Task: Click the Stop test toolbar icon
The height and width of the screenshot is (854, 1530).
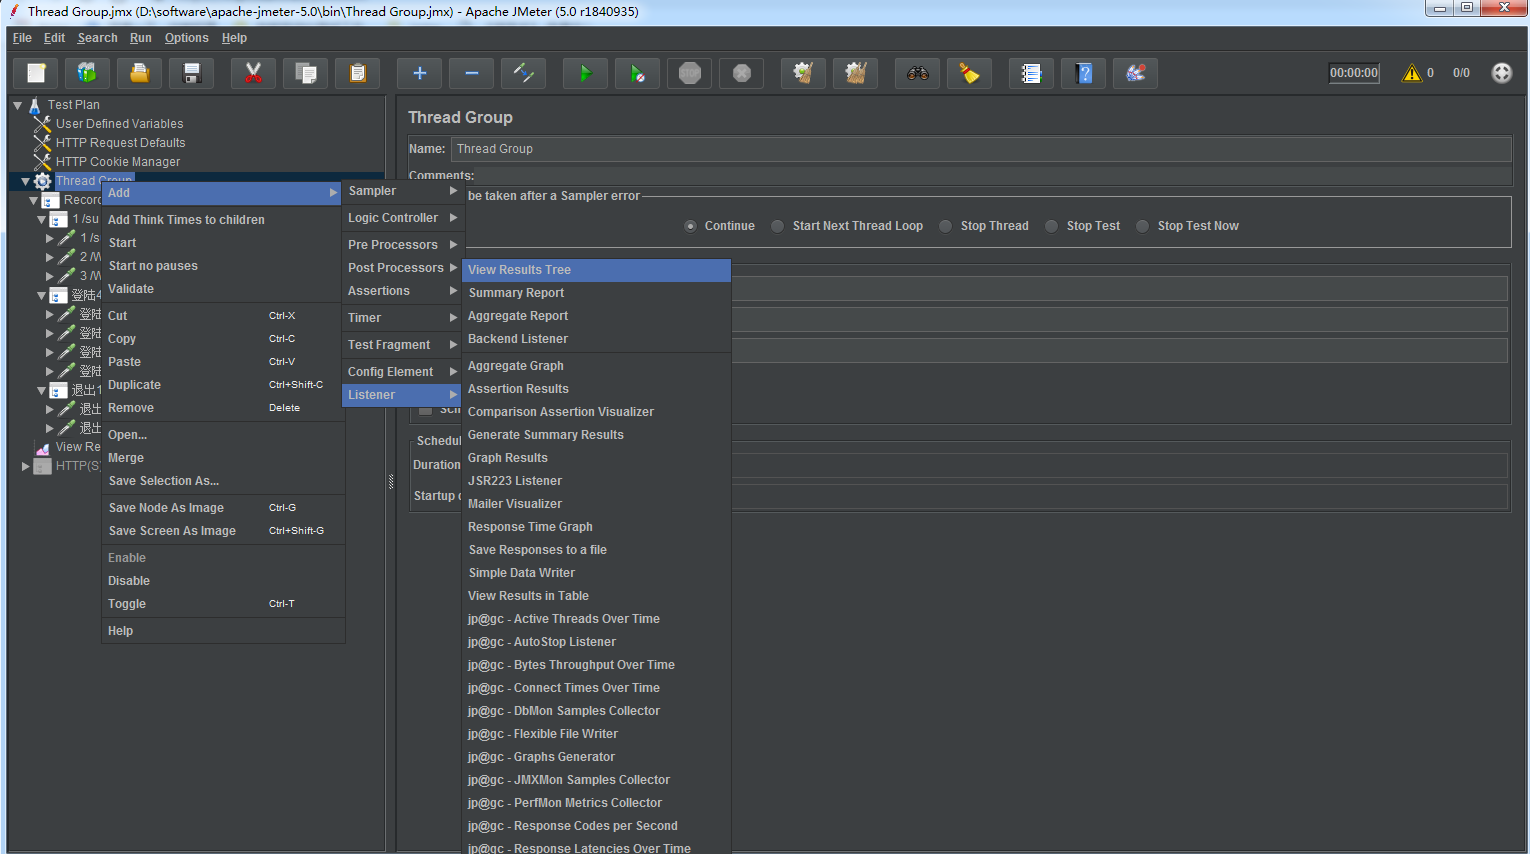Action: click(689, 73)
